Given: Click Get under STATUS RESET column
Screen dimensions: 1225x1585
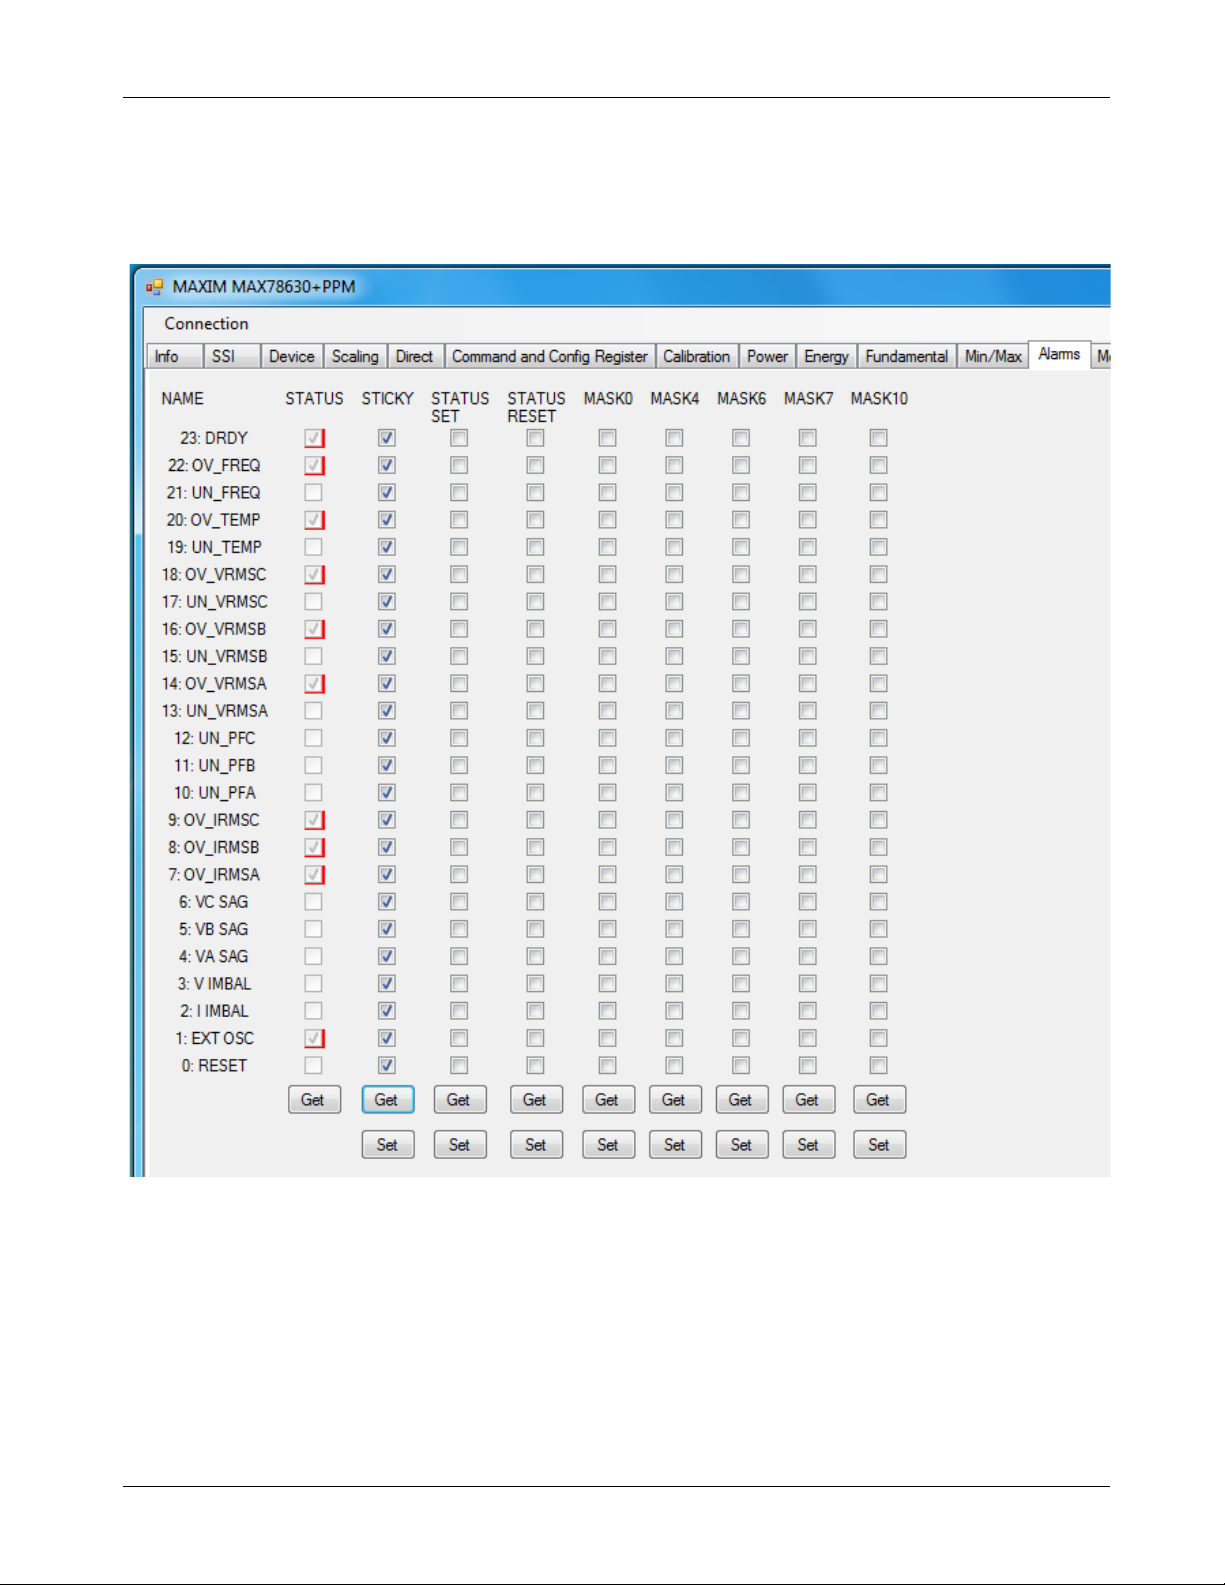Looking at the screenshot, I should 536,1100.
